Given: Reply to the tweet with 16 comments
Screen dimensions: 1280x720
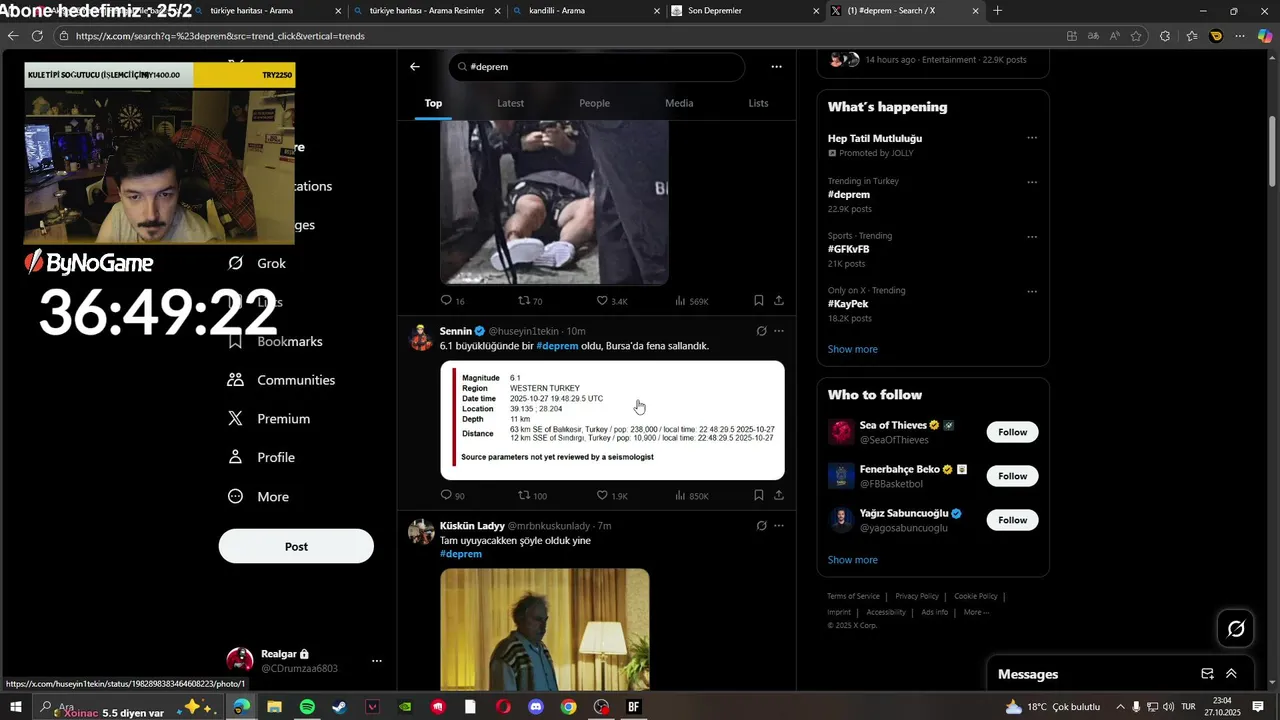Looking at the screenshot, I should tap(446, 300).
